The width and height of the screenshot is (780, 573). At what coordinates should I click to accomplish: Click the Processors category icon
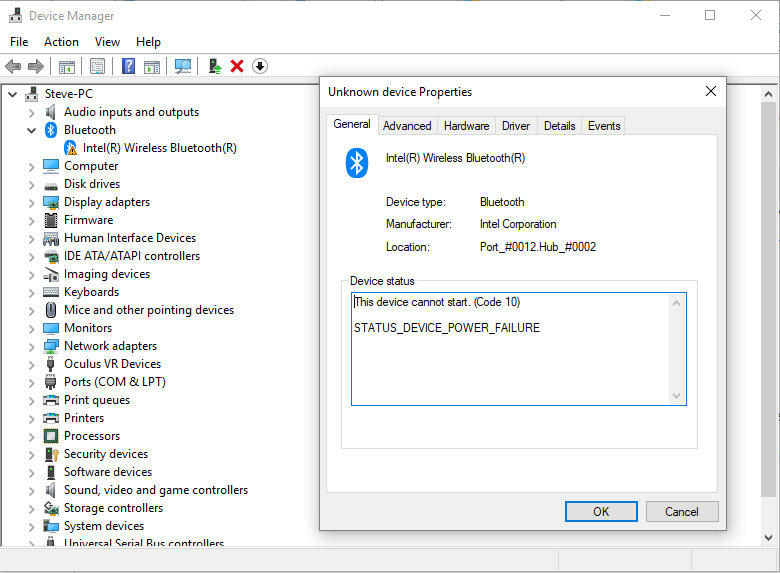click(51, 436)
